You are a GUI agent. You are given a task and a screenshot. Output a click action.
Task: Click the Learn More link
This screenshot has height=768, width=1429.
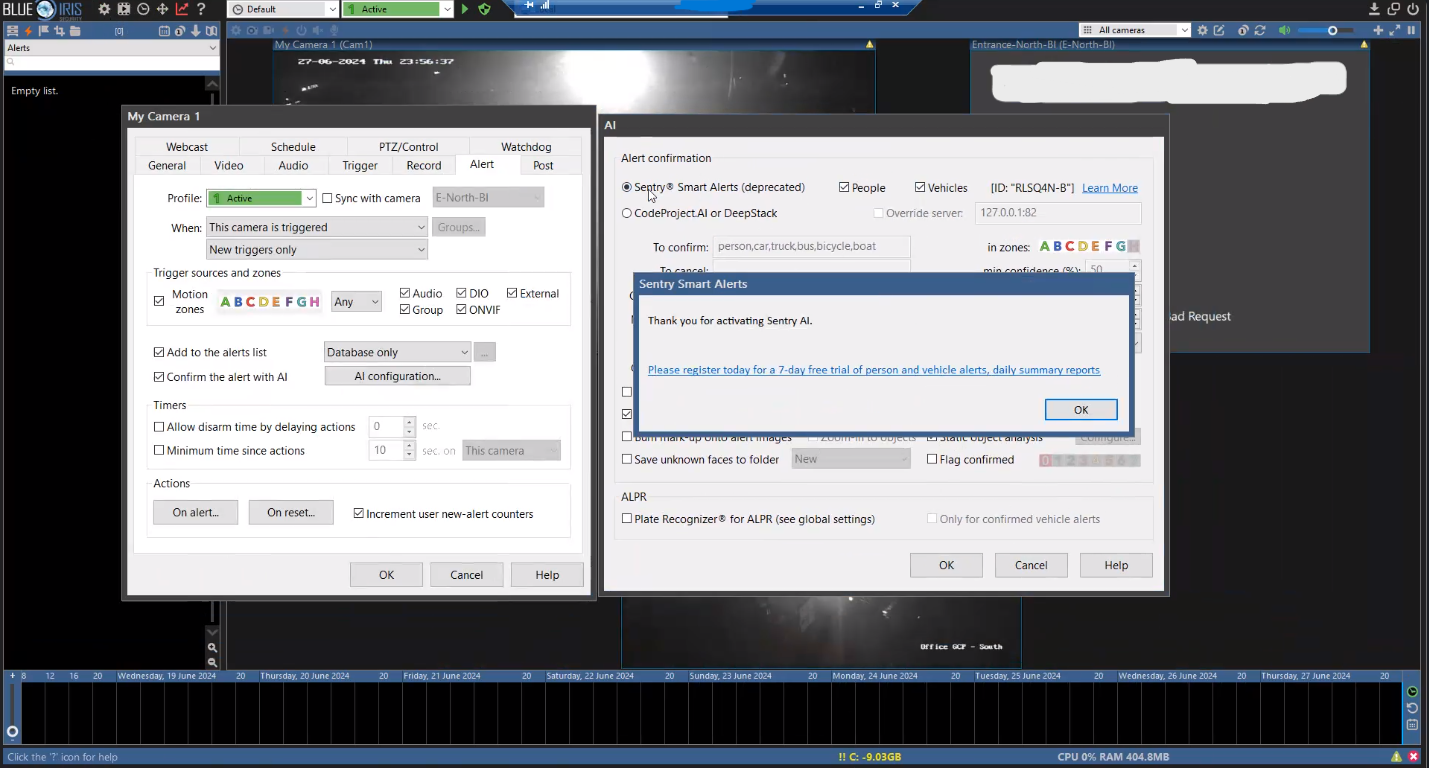[1110, 188]
